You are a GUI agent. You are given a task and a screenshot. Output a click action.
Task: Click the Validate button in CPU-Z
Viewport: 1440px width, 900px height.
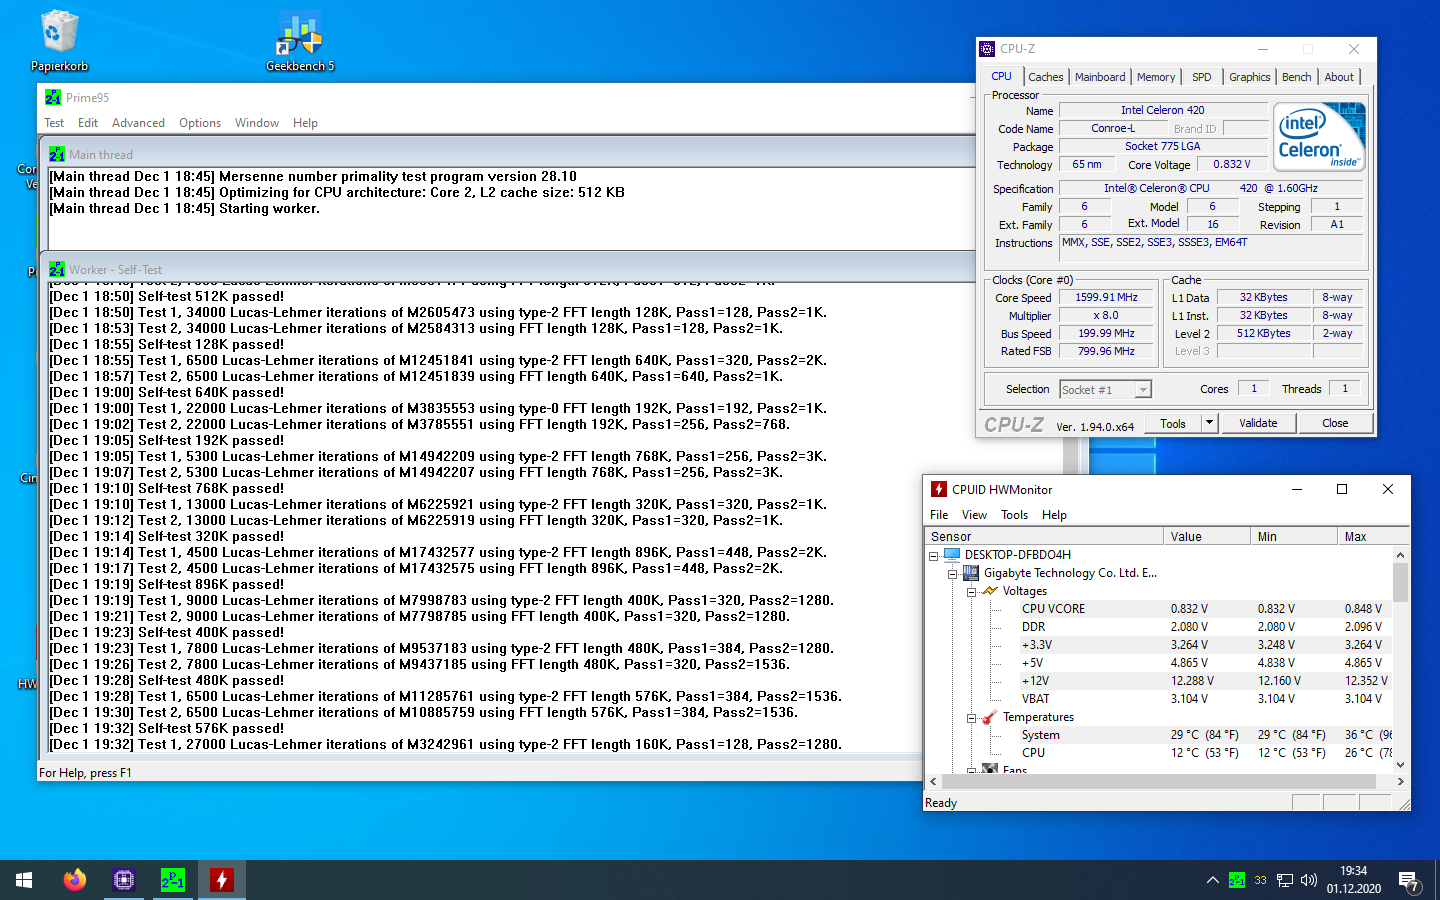1257,423
